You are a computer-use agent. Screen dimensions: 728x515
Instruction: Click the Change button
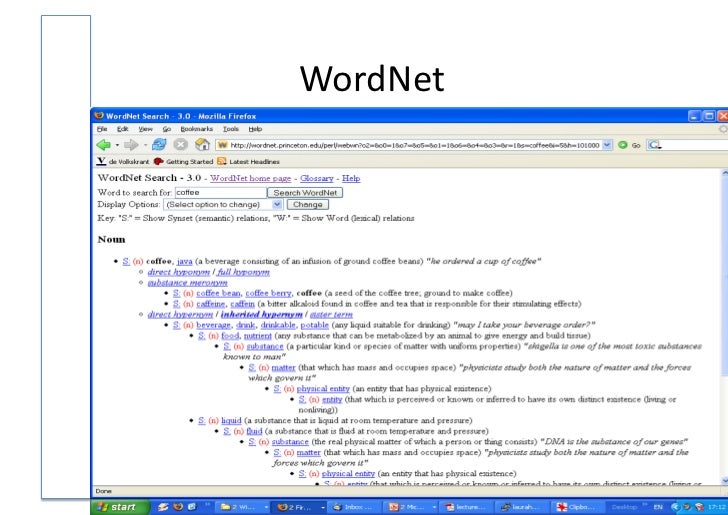point(307,204)
